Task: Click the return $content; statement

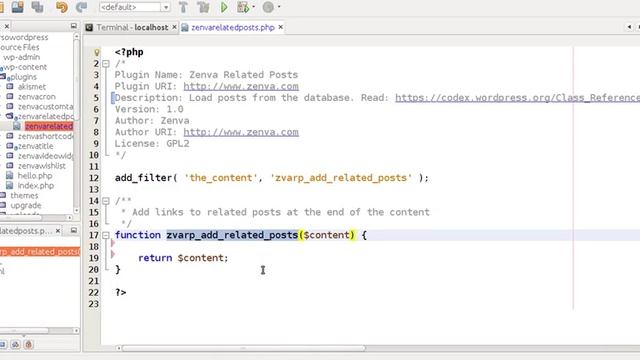Action: [183, 258]
